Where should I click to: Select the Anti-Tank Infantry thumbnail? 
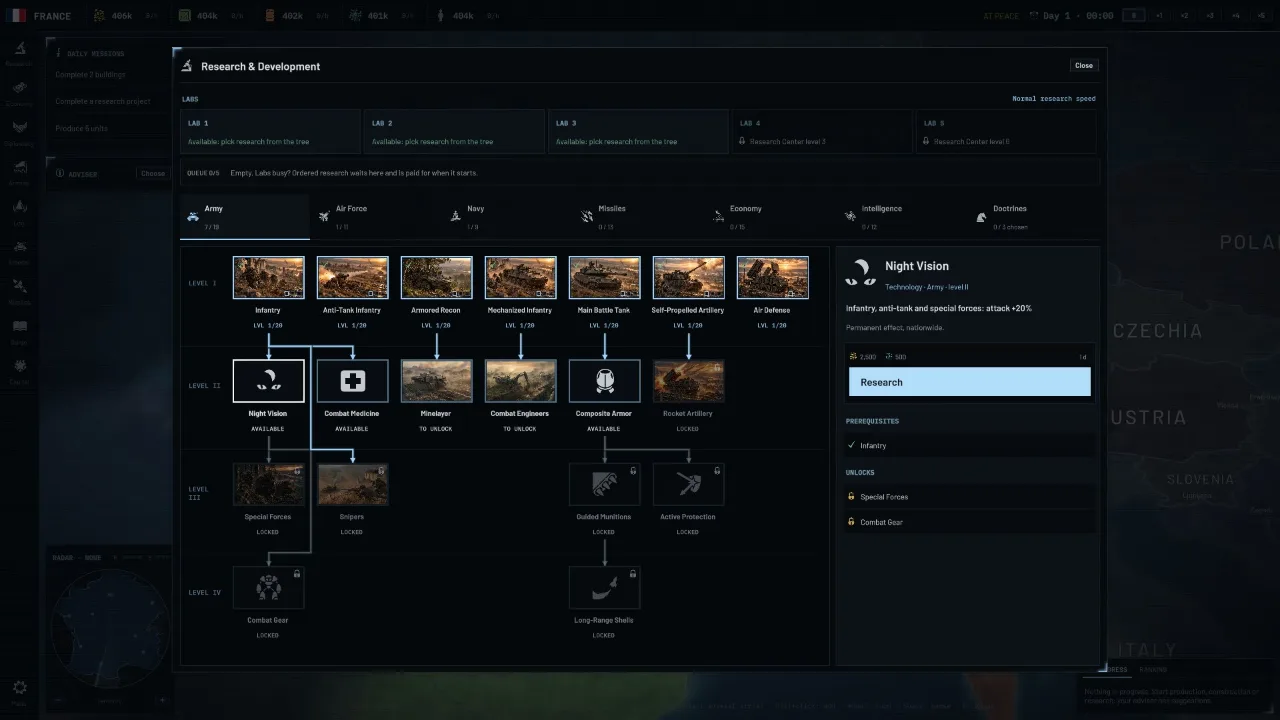point(352,278)
